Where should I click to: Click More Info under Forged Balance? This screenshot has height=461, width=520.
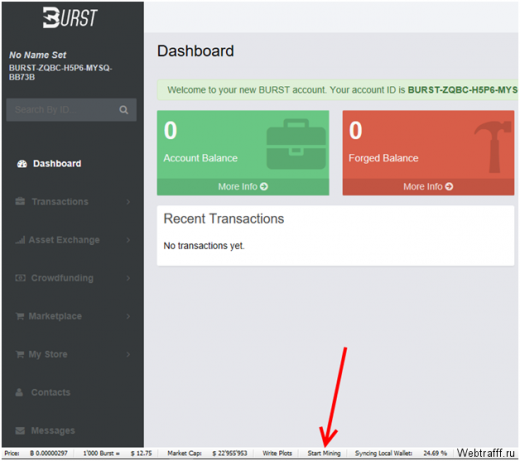tap(428, 187)
